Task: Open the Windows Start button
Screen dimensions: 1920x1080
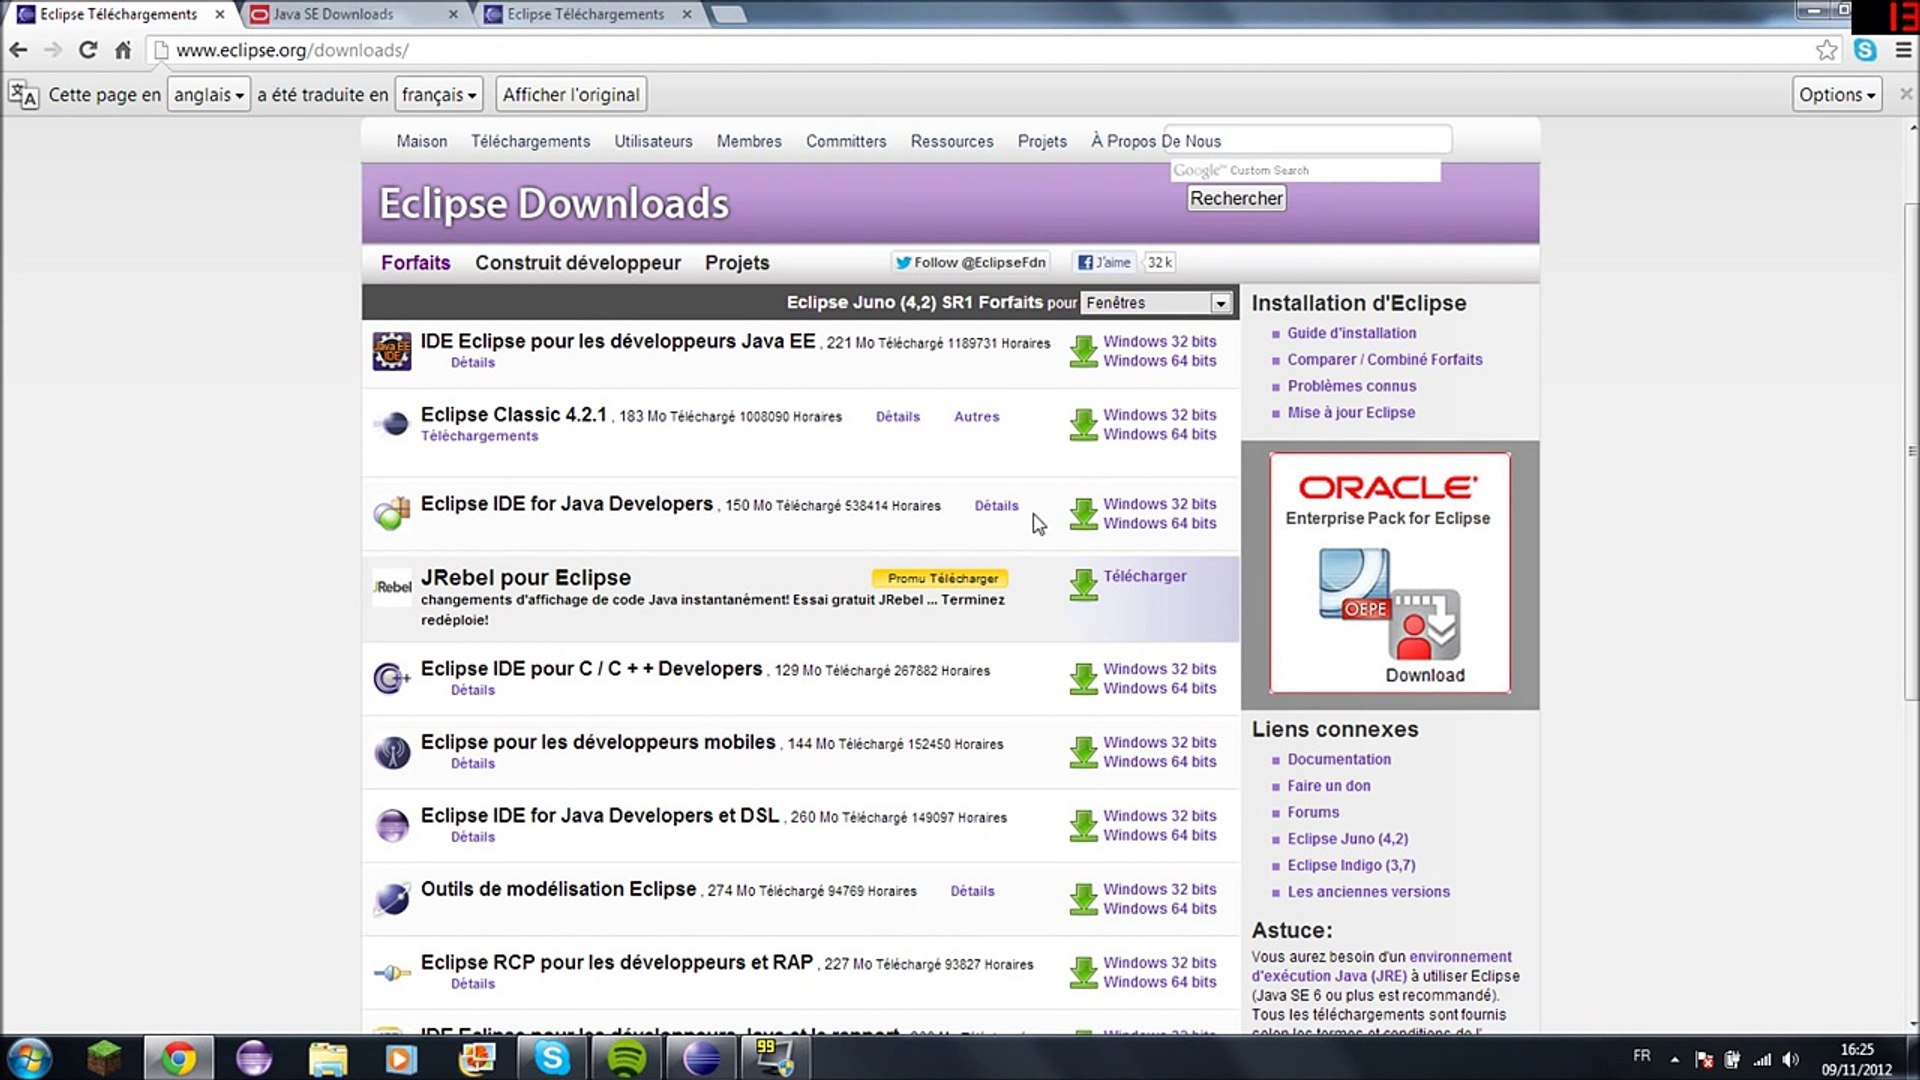Action: [x=29, y=1058]
